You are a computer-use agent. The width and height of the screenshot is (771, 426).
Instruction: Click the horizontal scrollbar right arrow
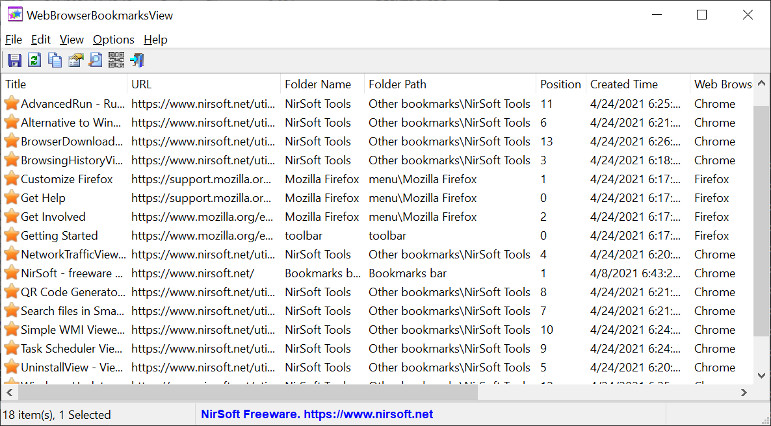click(744, 393)
